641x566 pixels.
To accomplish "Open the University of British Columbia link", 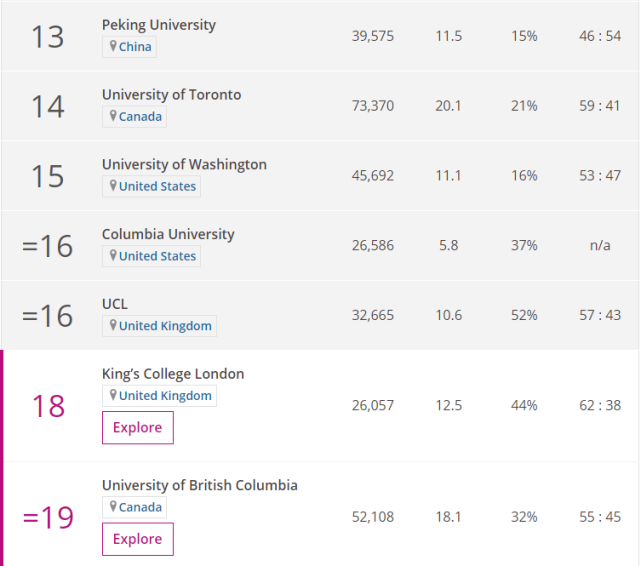I will pos(199,485).
